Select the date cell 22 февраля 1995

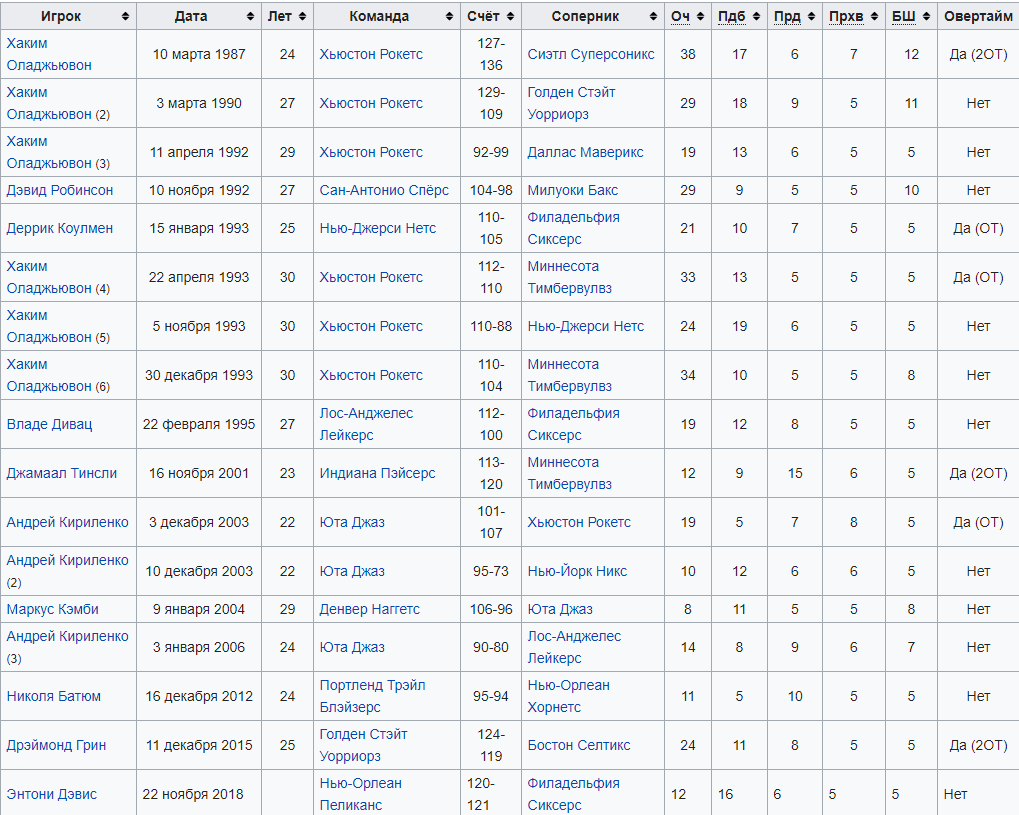coord(199,424)
